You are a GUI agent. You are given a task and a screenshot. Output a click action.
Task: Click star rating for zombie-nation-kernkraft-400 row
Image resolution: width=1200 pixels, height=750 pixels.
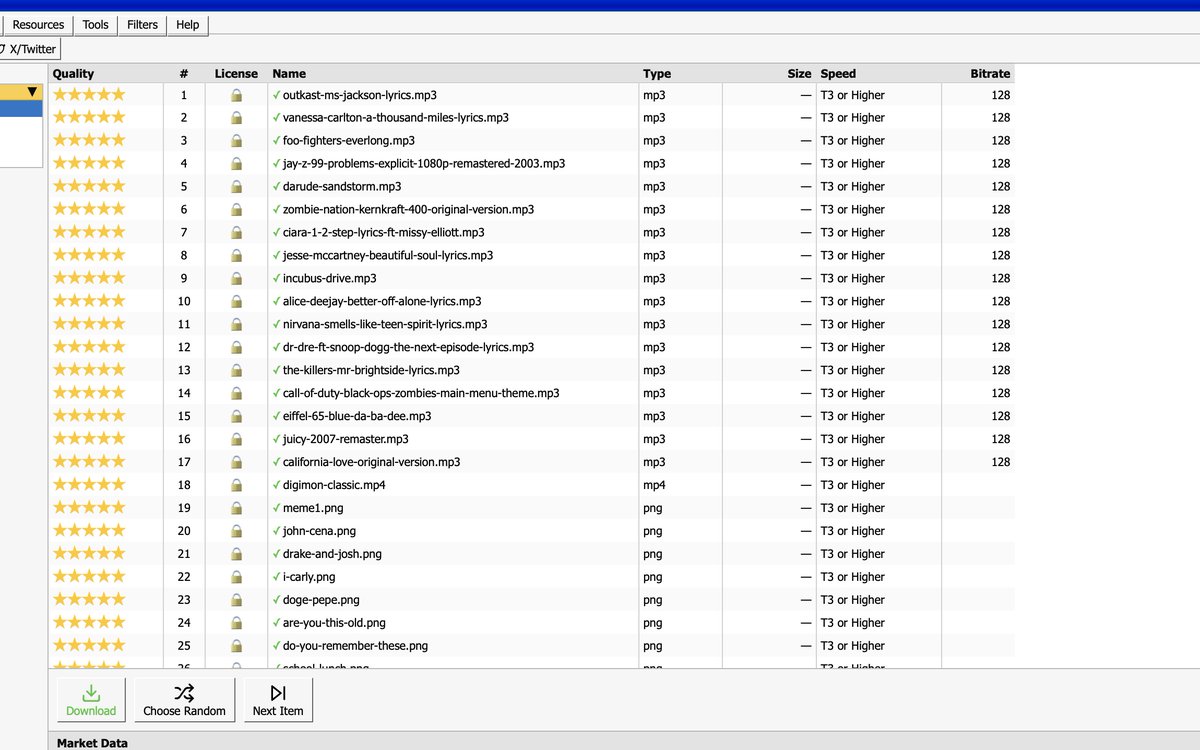tap(89, 209)
